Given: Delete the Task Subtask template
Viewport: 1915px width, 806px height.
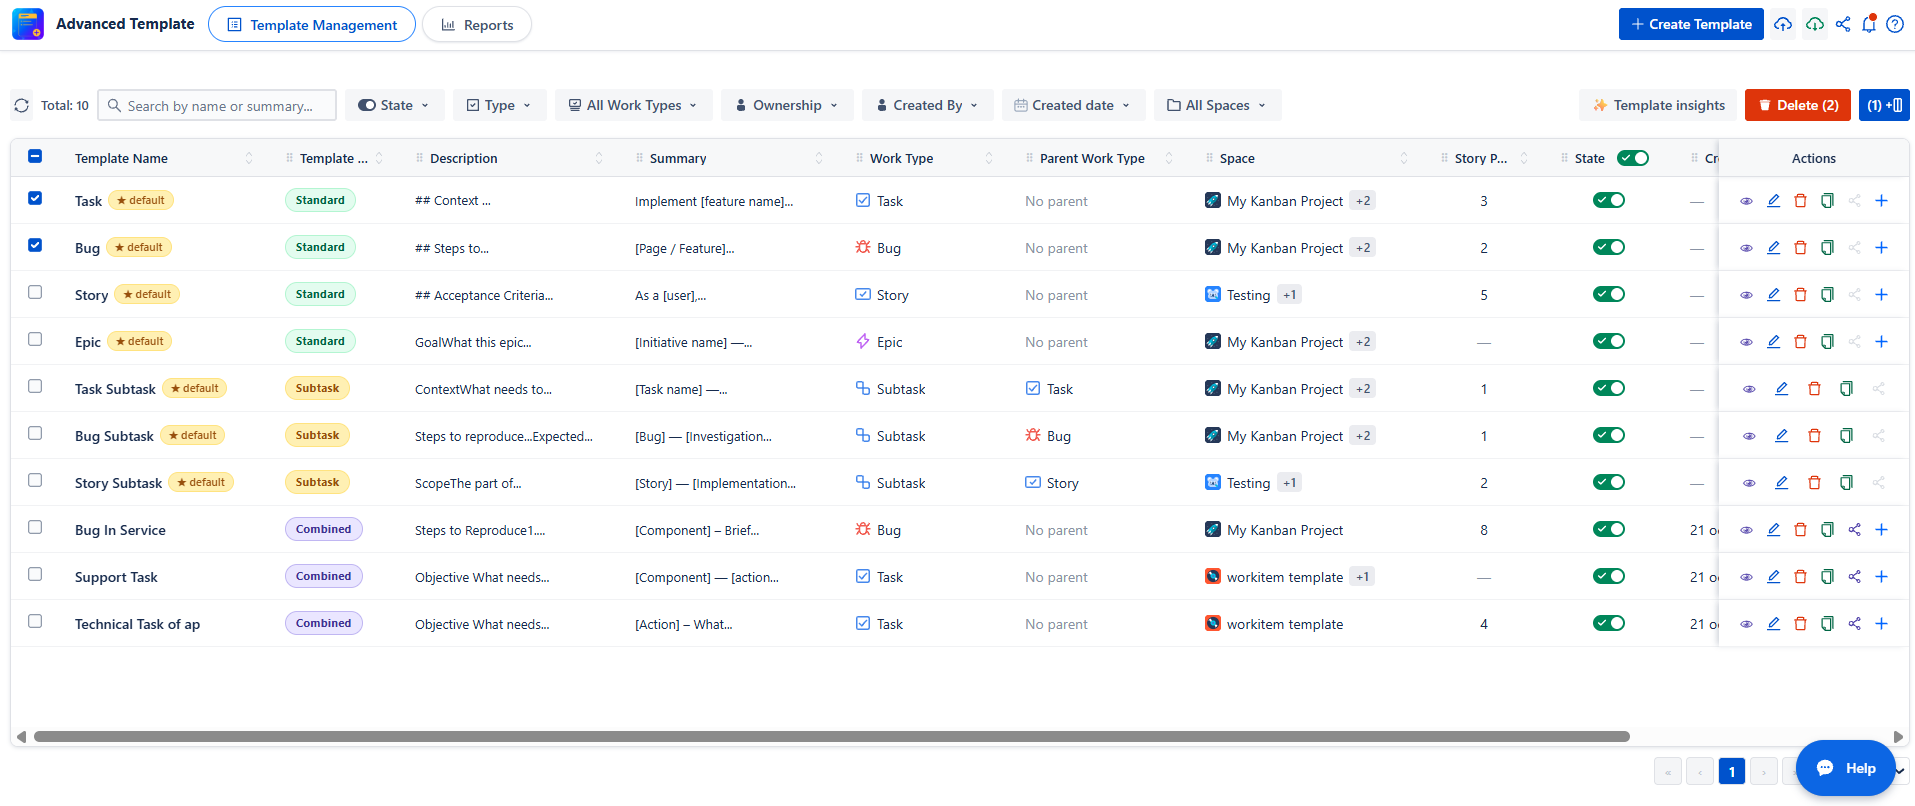Looking at the screenshot, I should point(1814,389).
